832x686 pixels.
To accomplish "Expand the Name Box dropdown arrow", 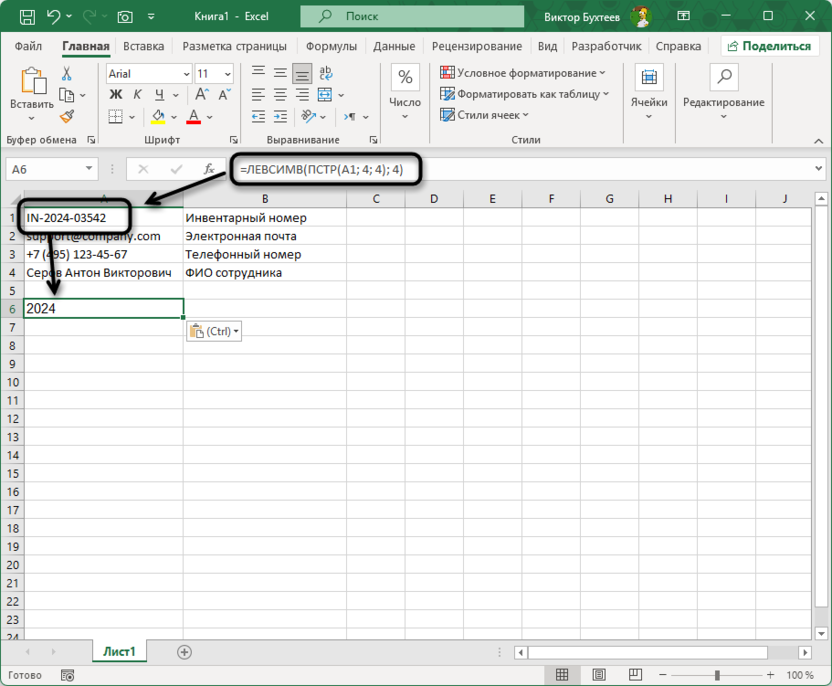I will click(x=89, y=170).
